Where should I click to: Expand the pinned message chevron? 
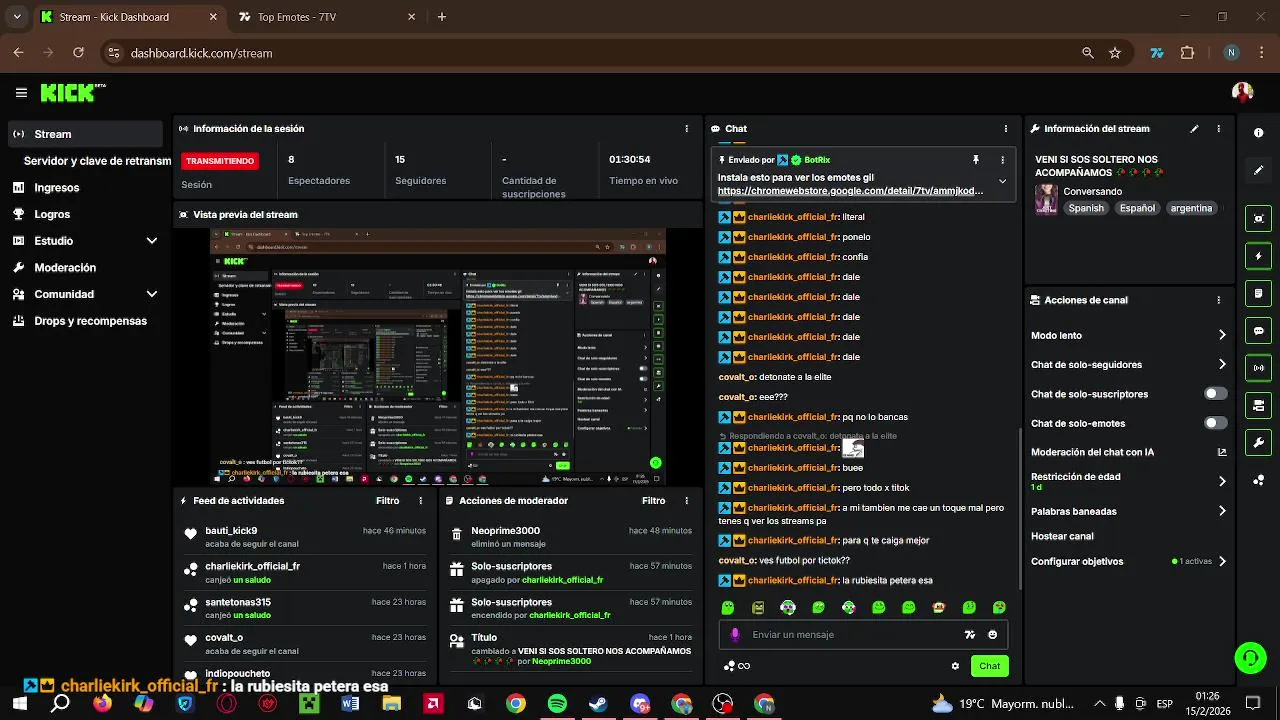point(1002,181)
